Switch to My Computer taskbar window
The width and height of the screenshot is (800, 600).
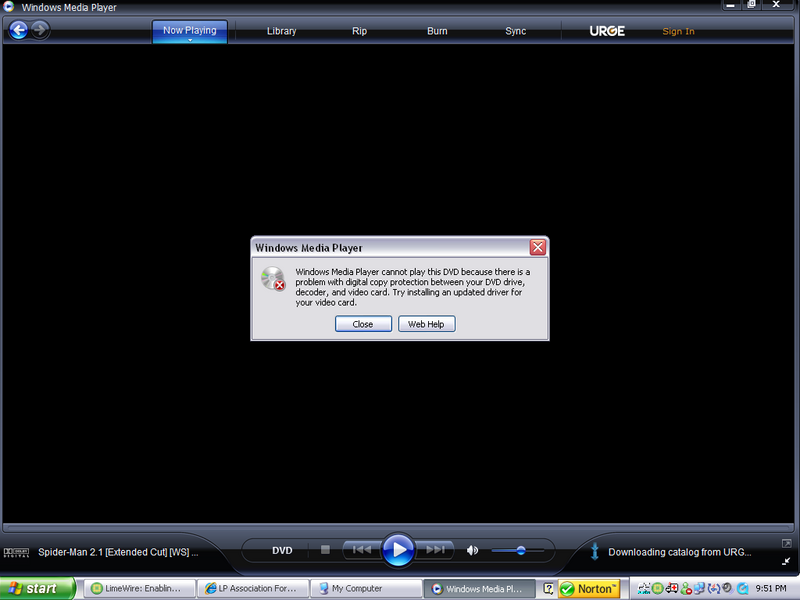click(x=366, y=588)
